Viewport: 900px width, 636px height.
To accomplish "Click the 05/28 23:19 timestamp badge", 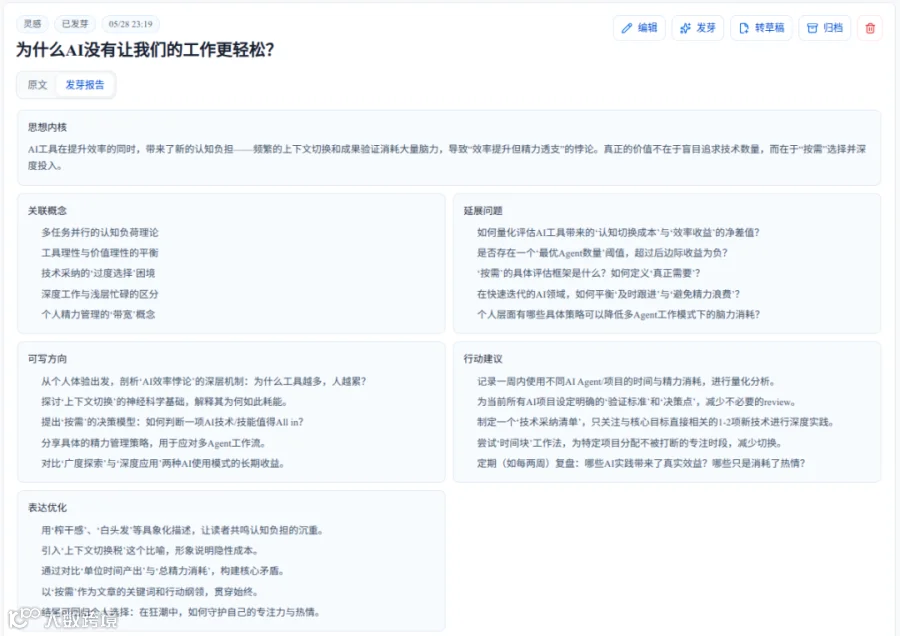I will (130, 24).
